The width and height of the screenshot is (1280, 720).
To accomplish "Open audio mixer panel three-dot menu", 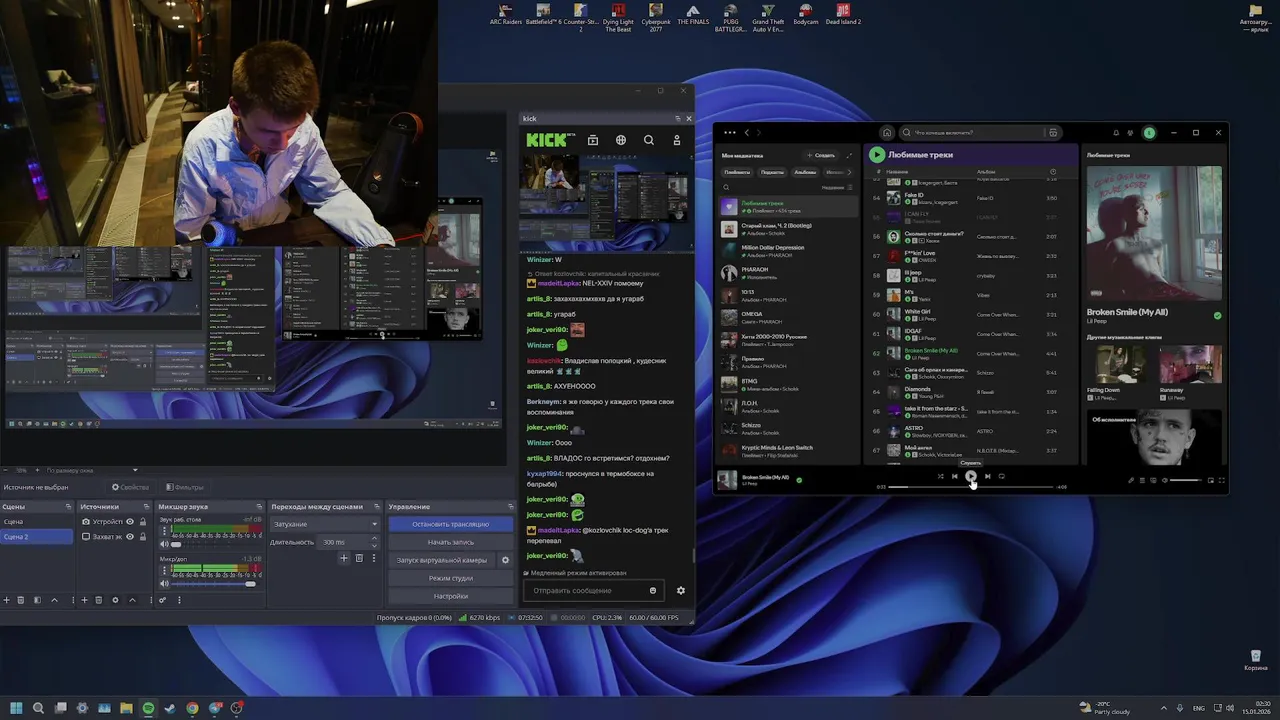I will (179, 600).
